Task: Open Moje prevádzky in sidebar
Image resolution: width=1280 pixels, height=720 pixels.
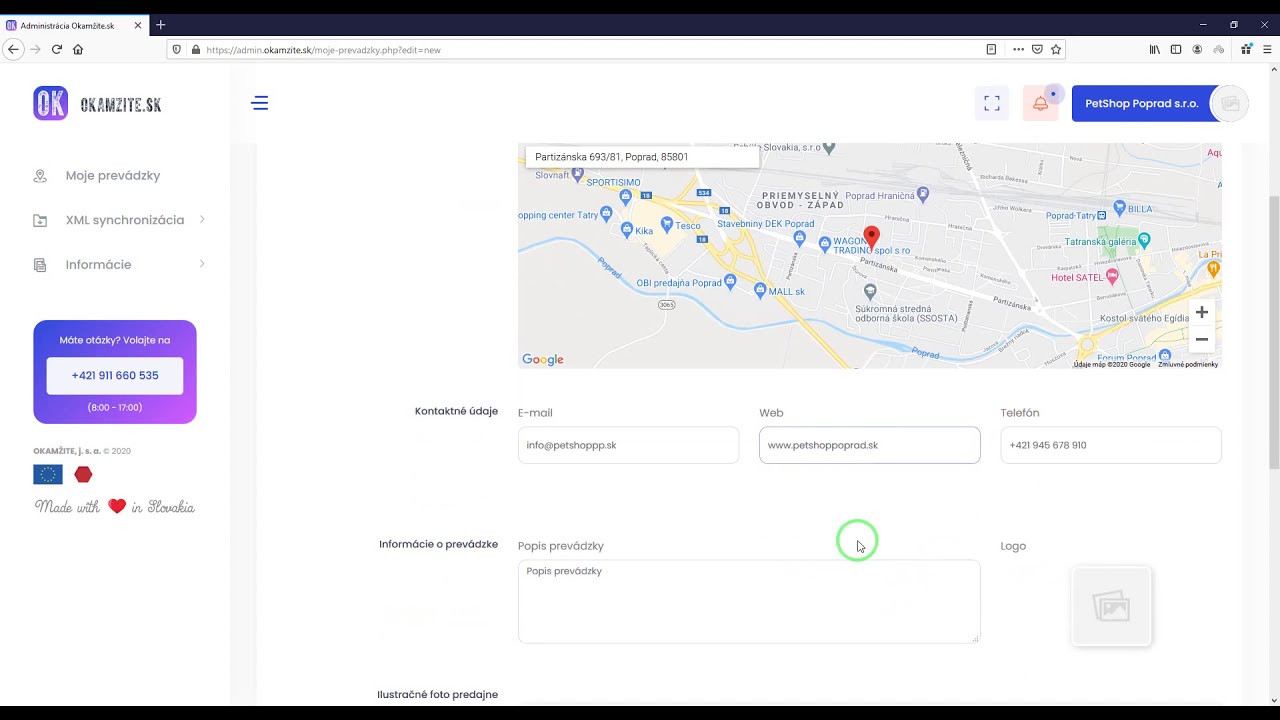Action: click(113, 175)
